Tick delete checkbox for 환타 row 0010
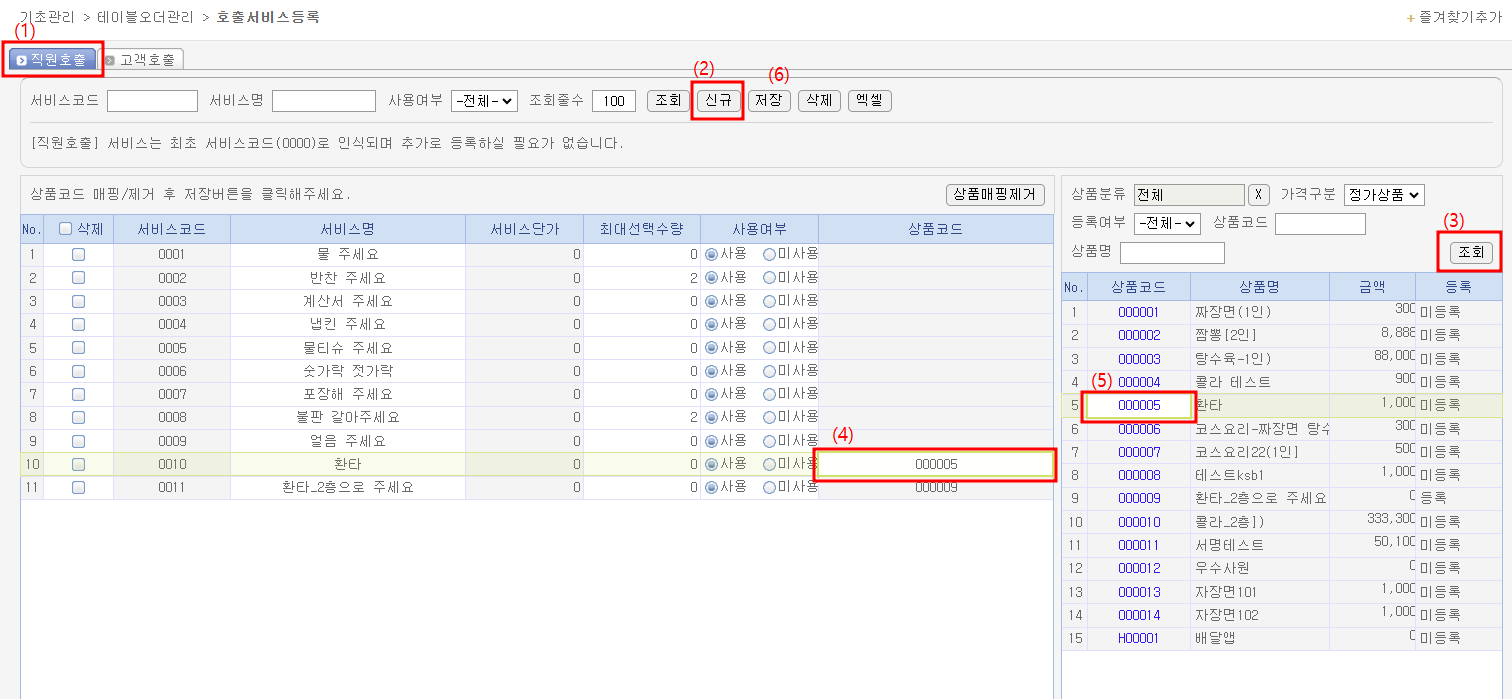Image resolution: width=1512 pixels, height=699 pixels. (x=78, y=464)
